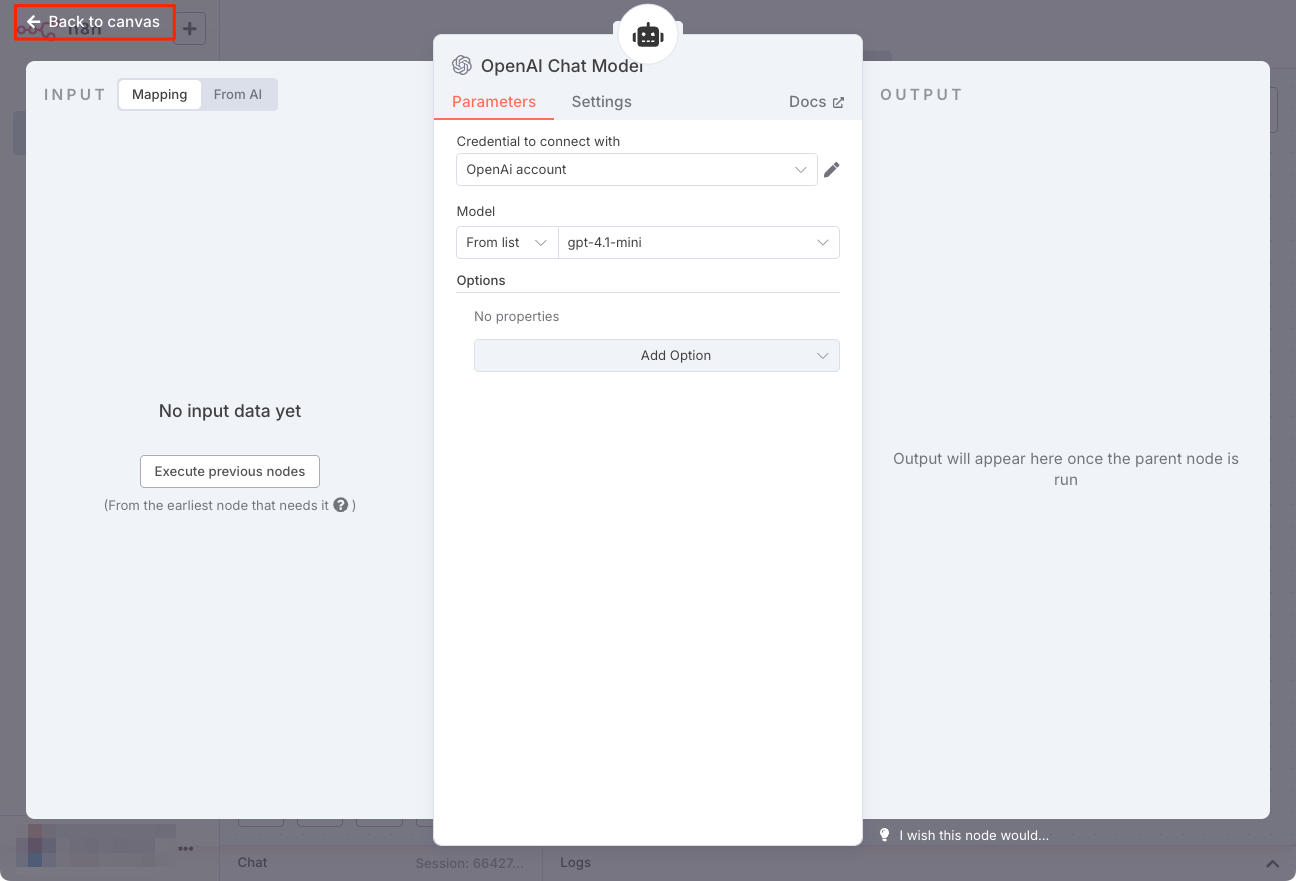1296x881 pixels.
Task: Select Mapping input mode
Action: 160,95
